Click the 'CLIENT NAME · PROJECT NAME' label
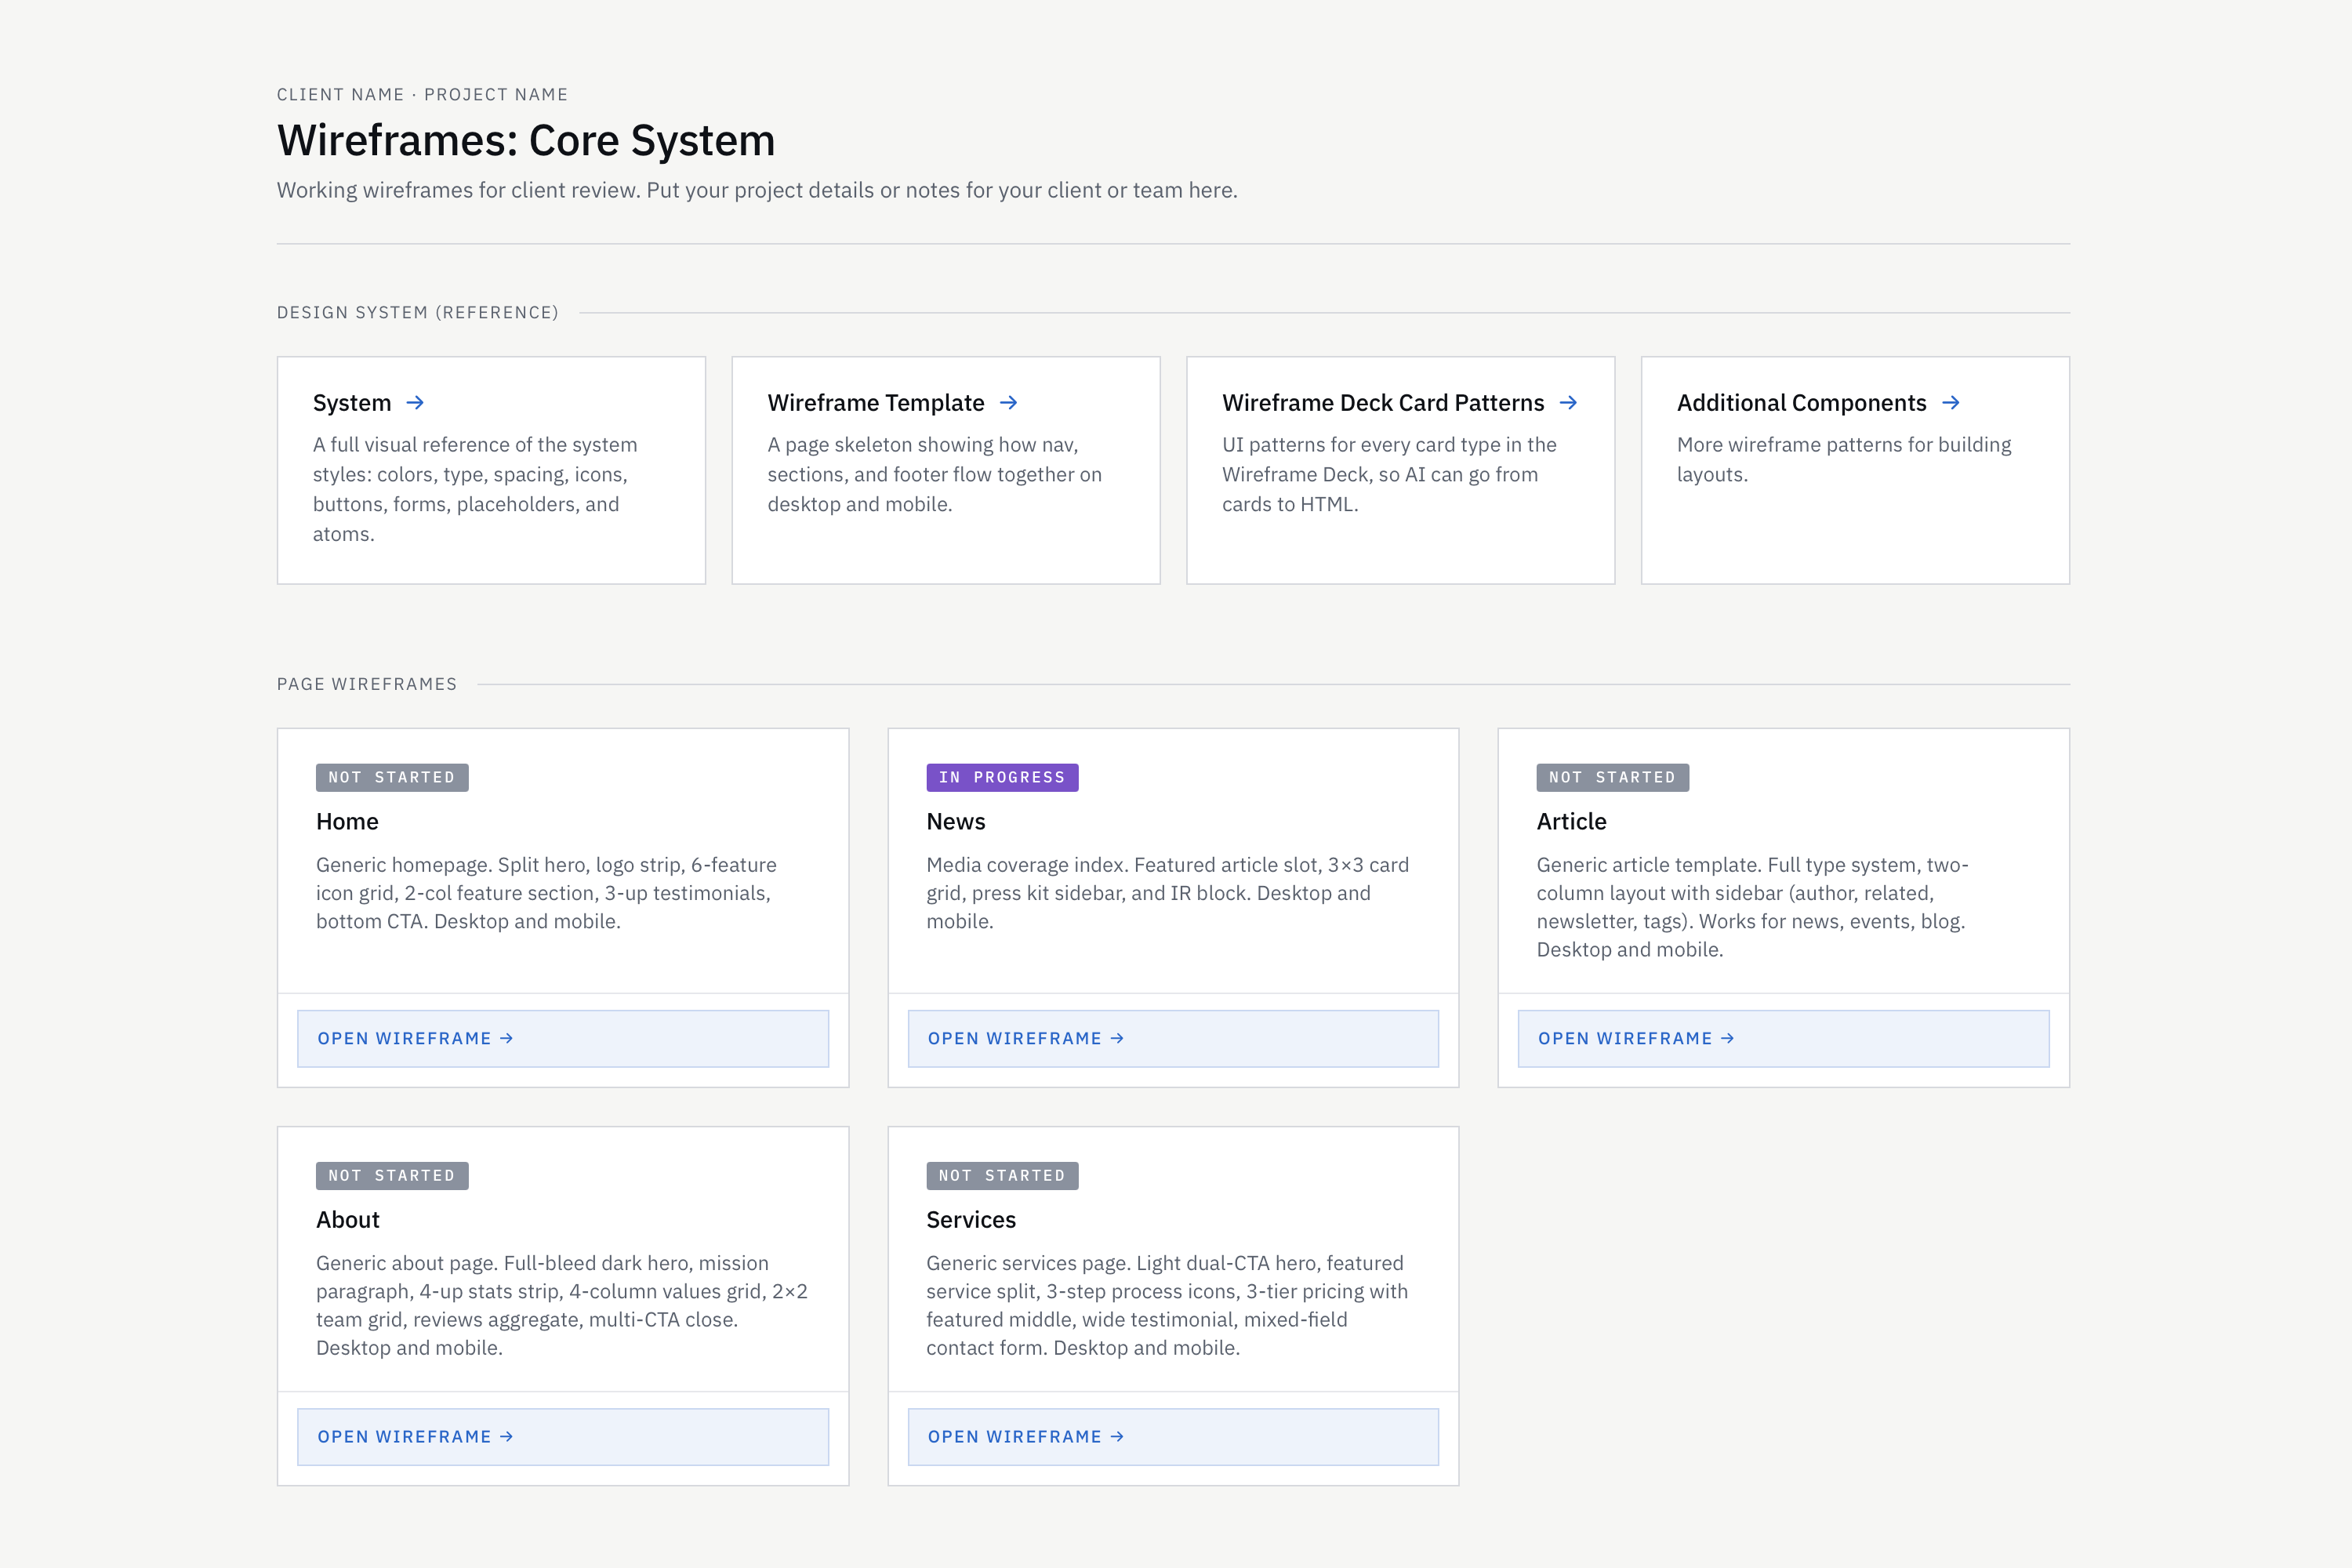2352x1568 pixels. (422, 95)
